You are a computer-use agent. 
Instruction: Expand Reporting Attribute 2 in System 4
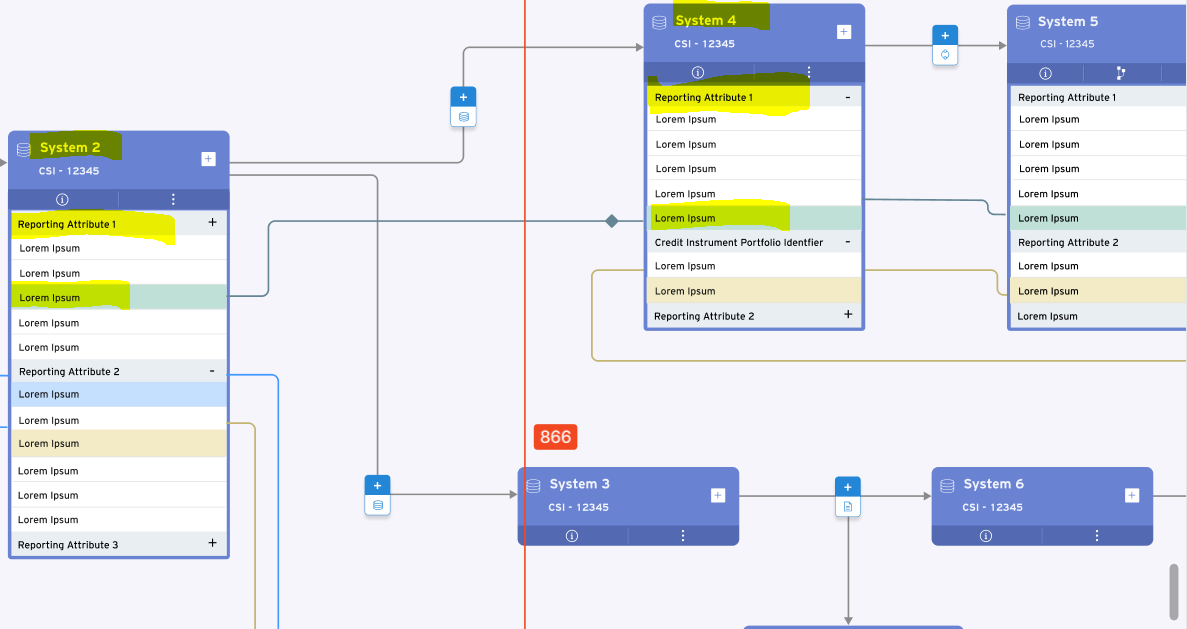pos(848,316)
